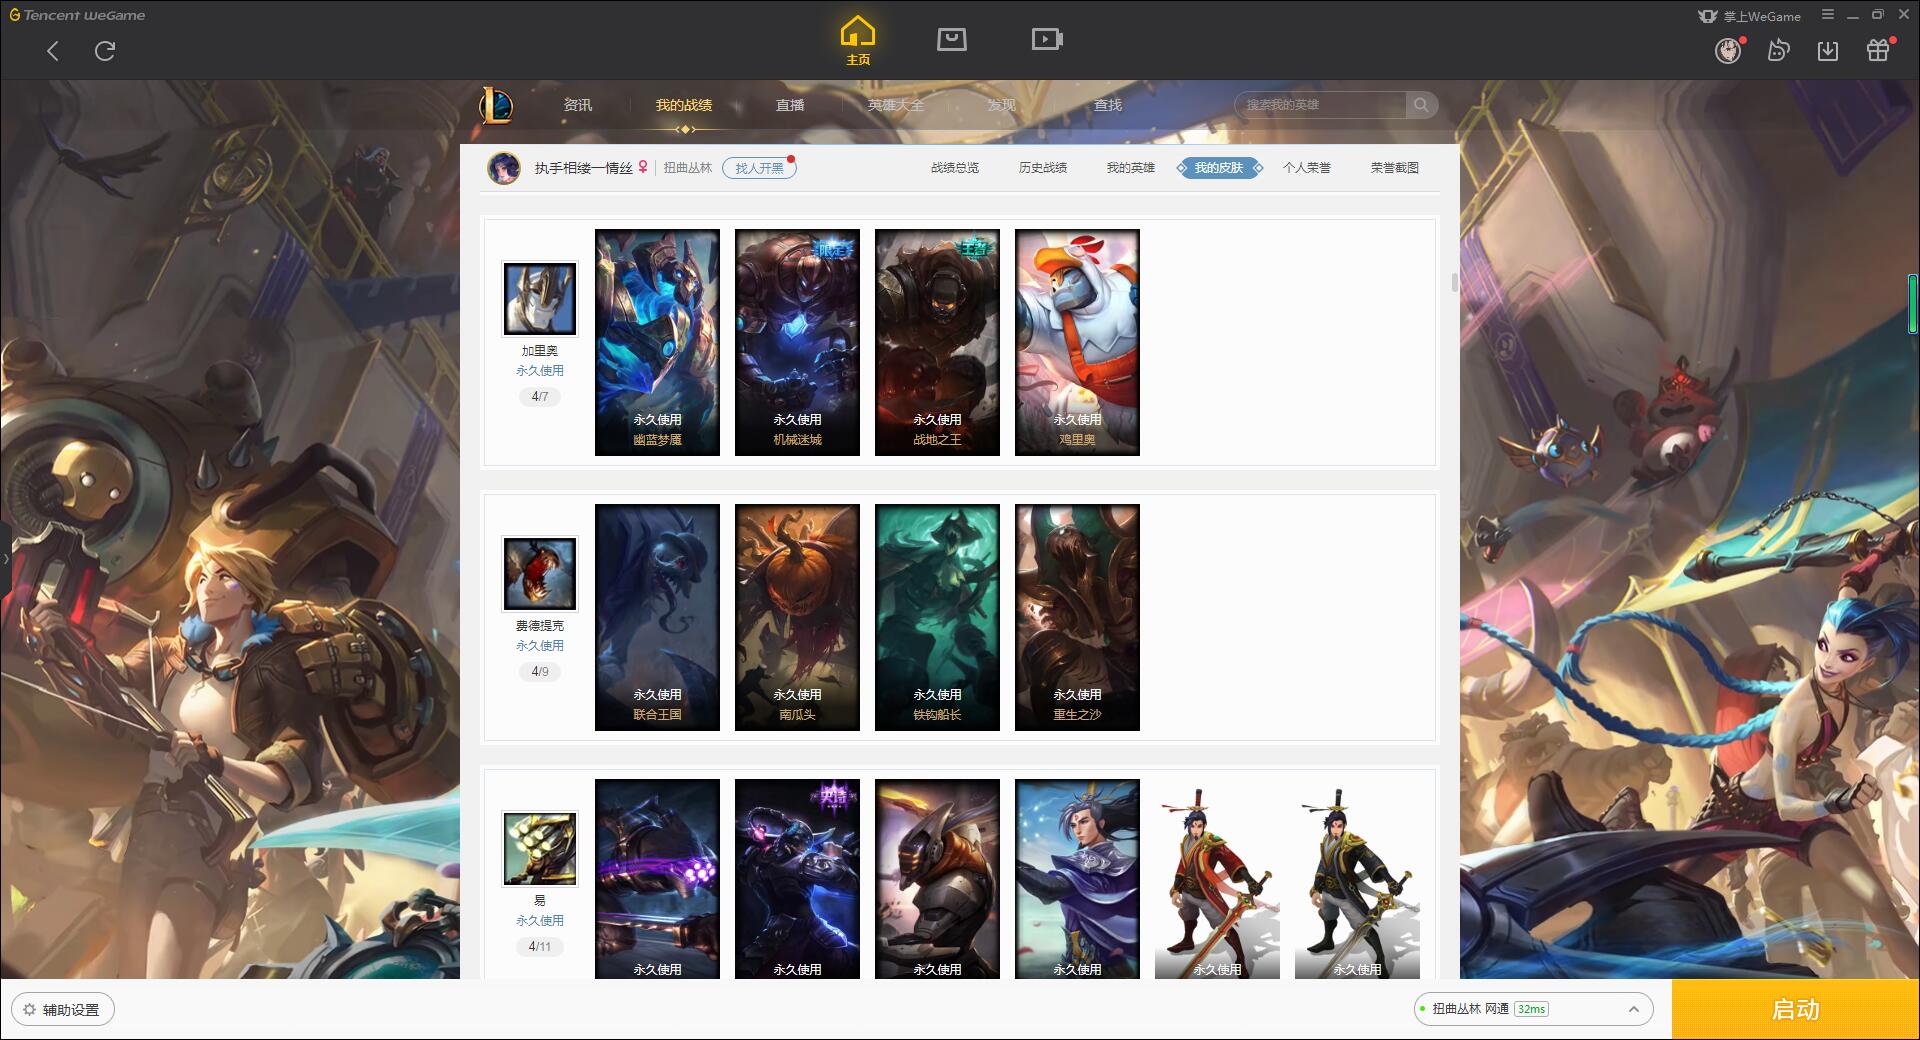Click the 启动 launch button
The width and height of the screenshot is (1920, 1040).
coord(1796,1010)
